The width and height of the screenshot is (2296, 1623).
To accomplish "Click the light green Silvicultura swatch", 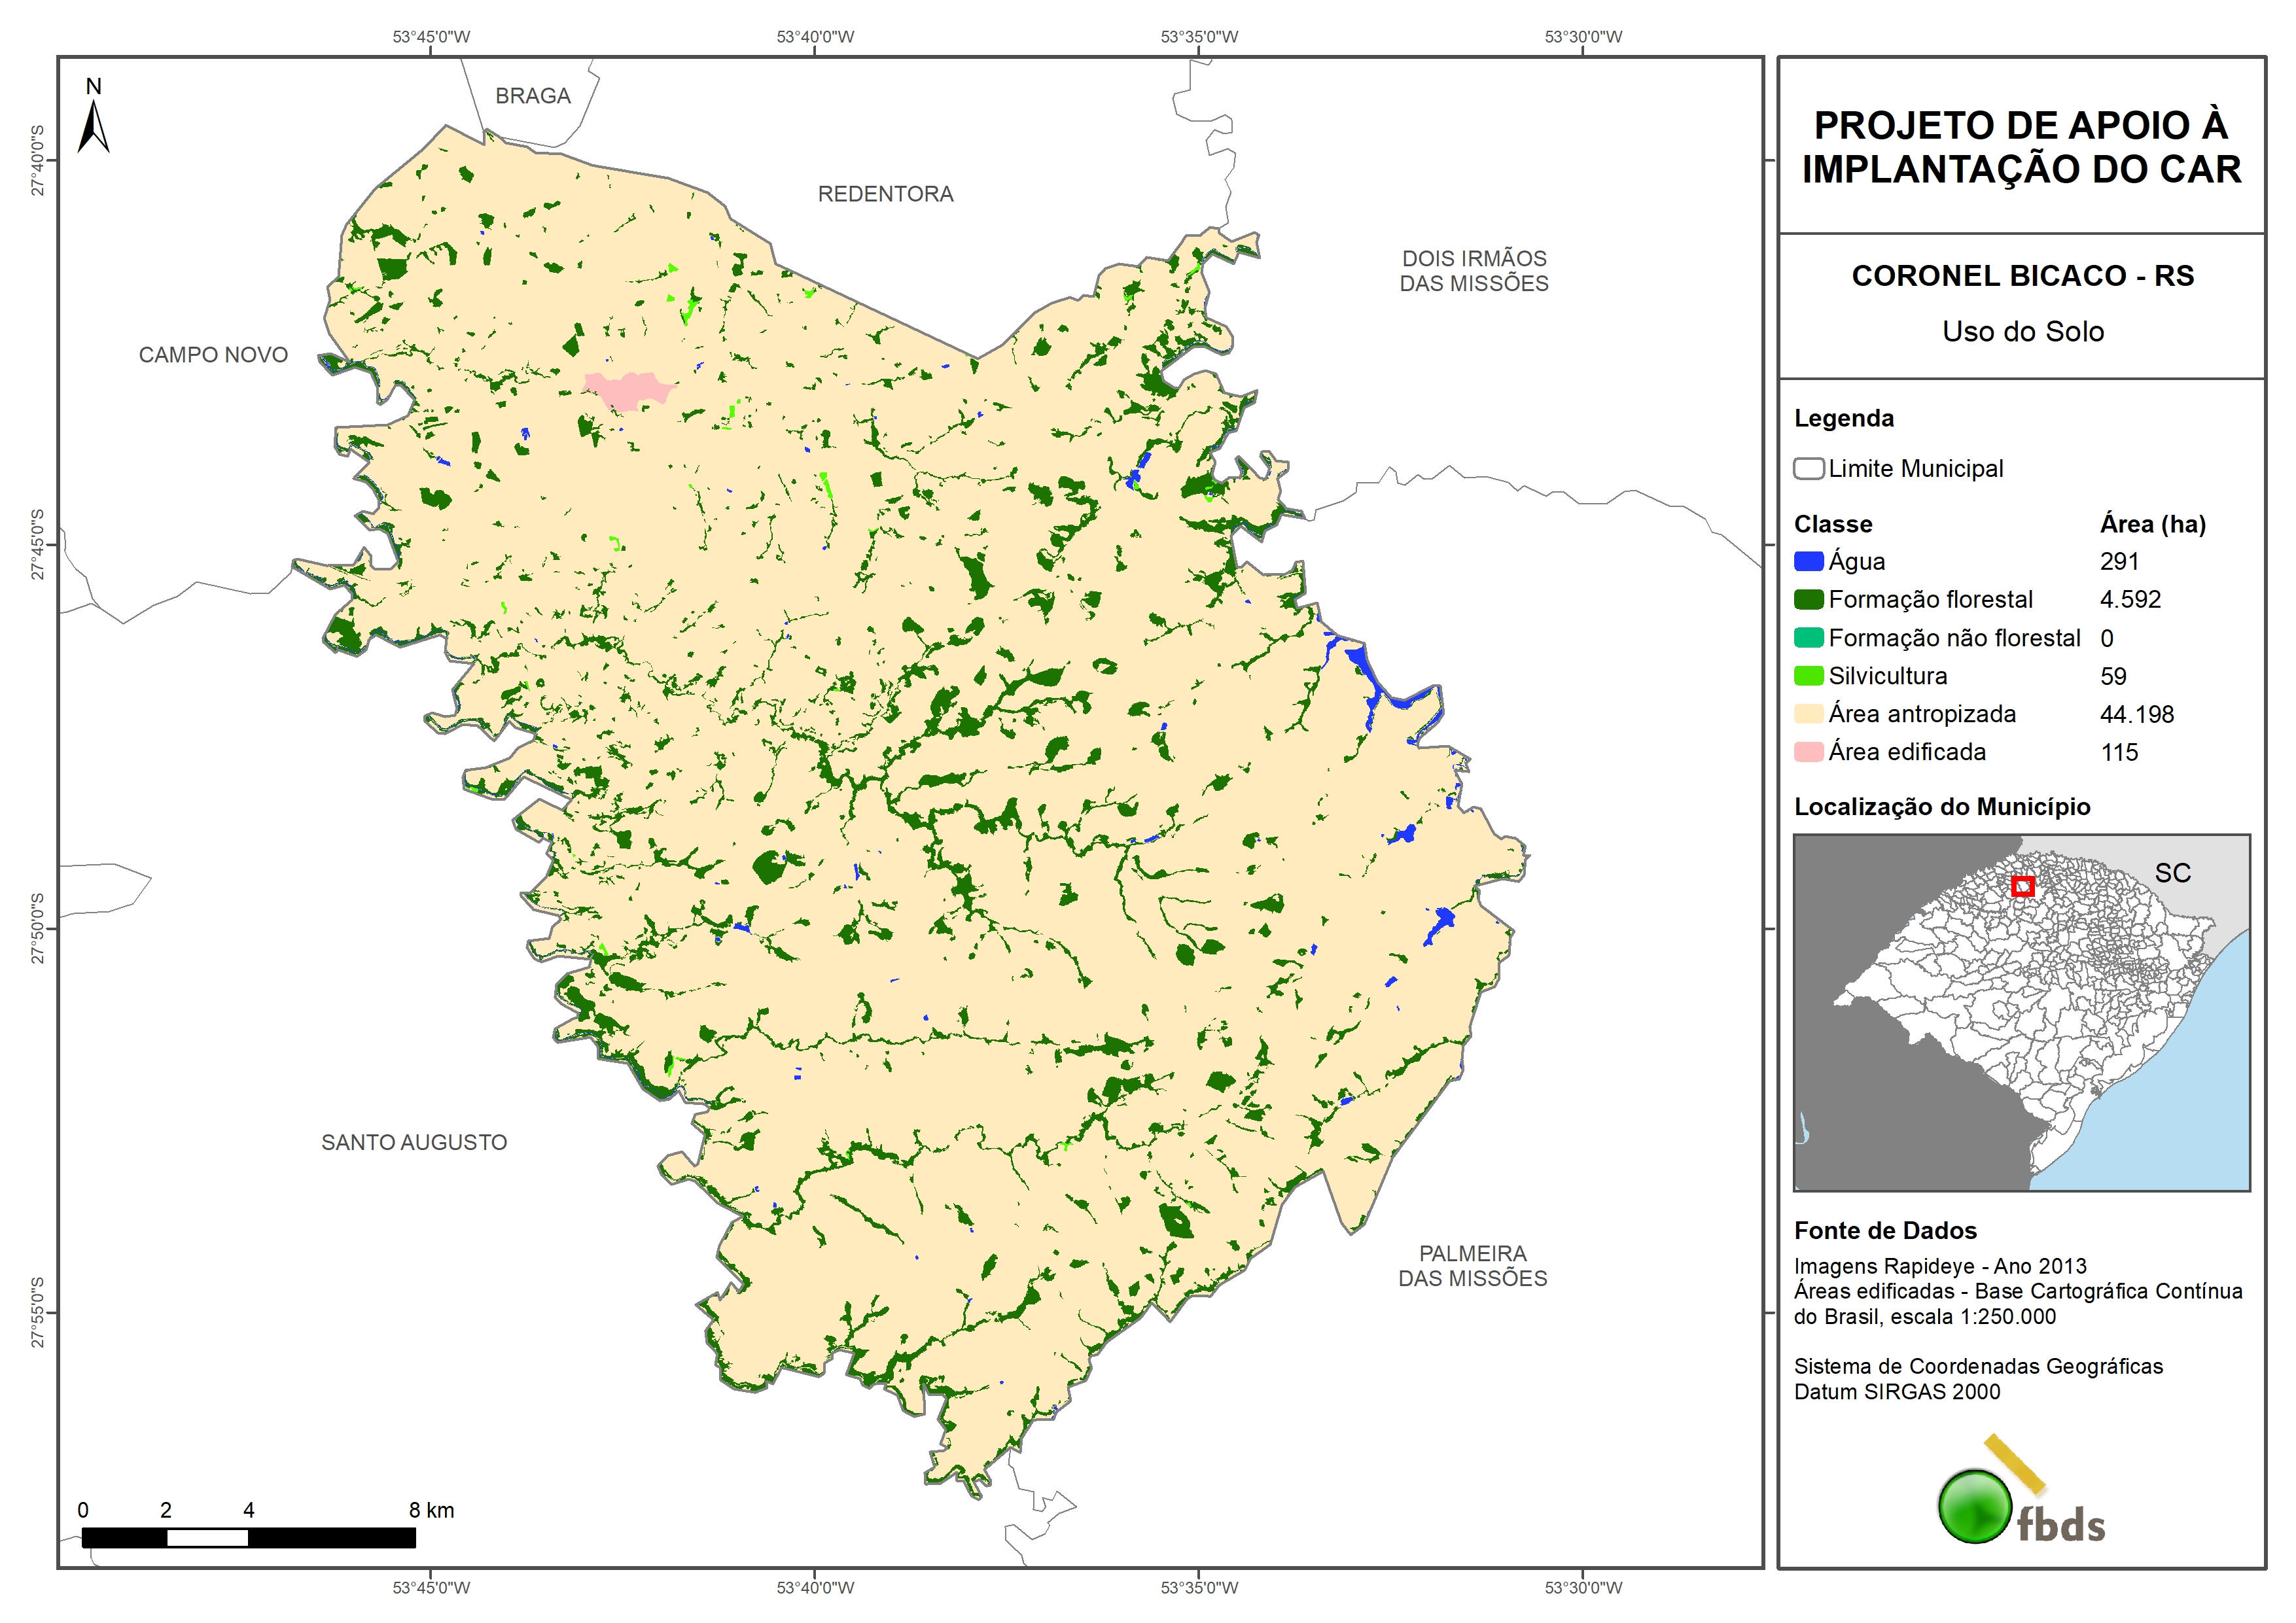I will (1808, 676).
